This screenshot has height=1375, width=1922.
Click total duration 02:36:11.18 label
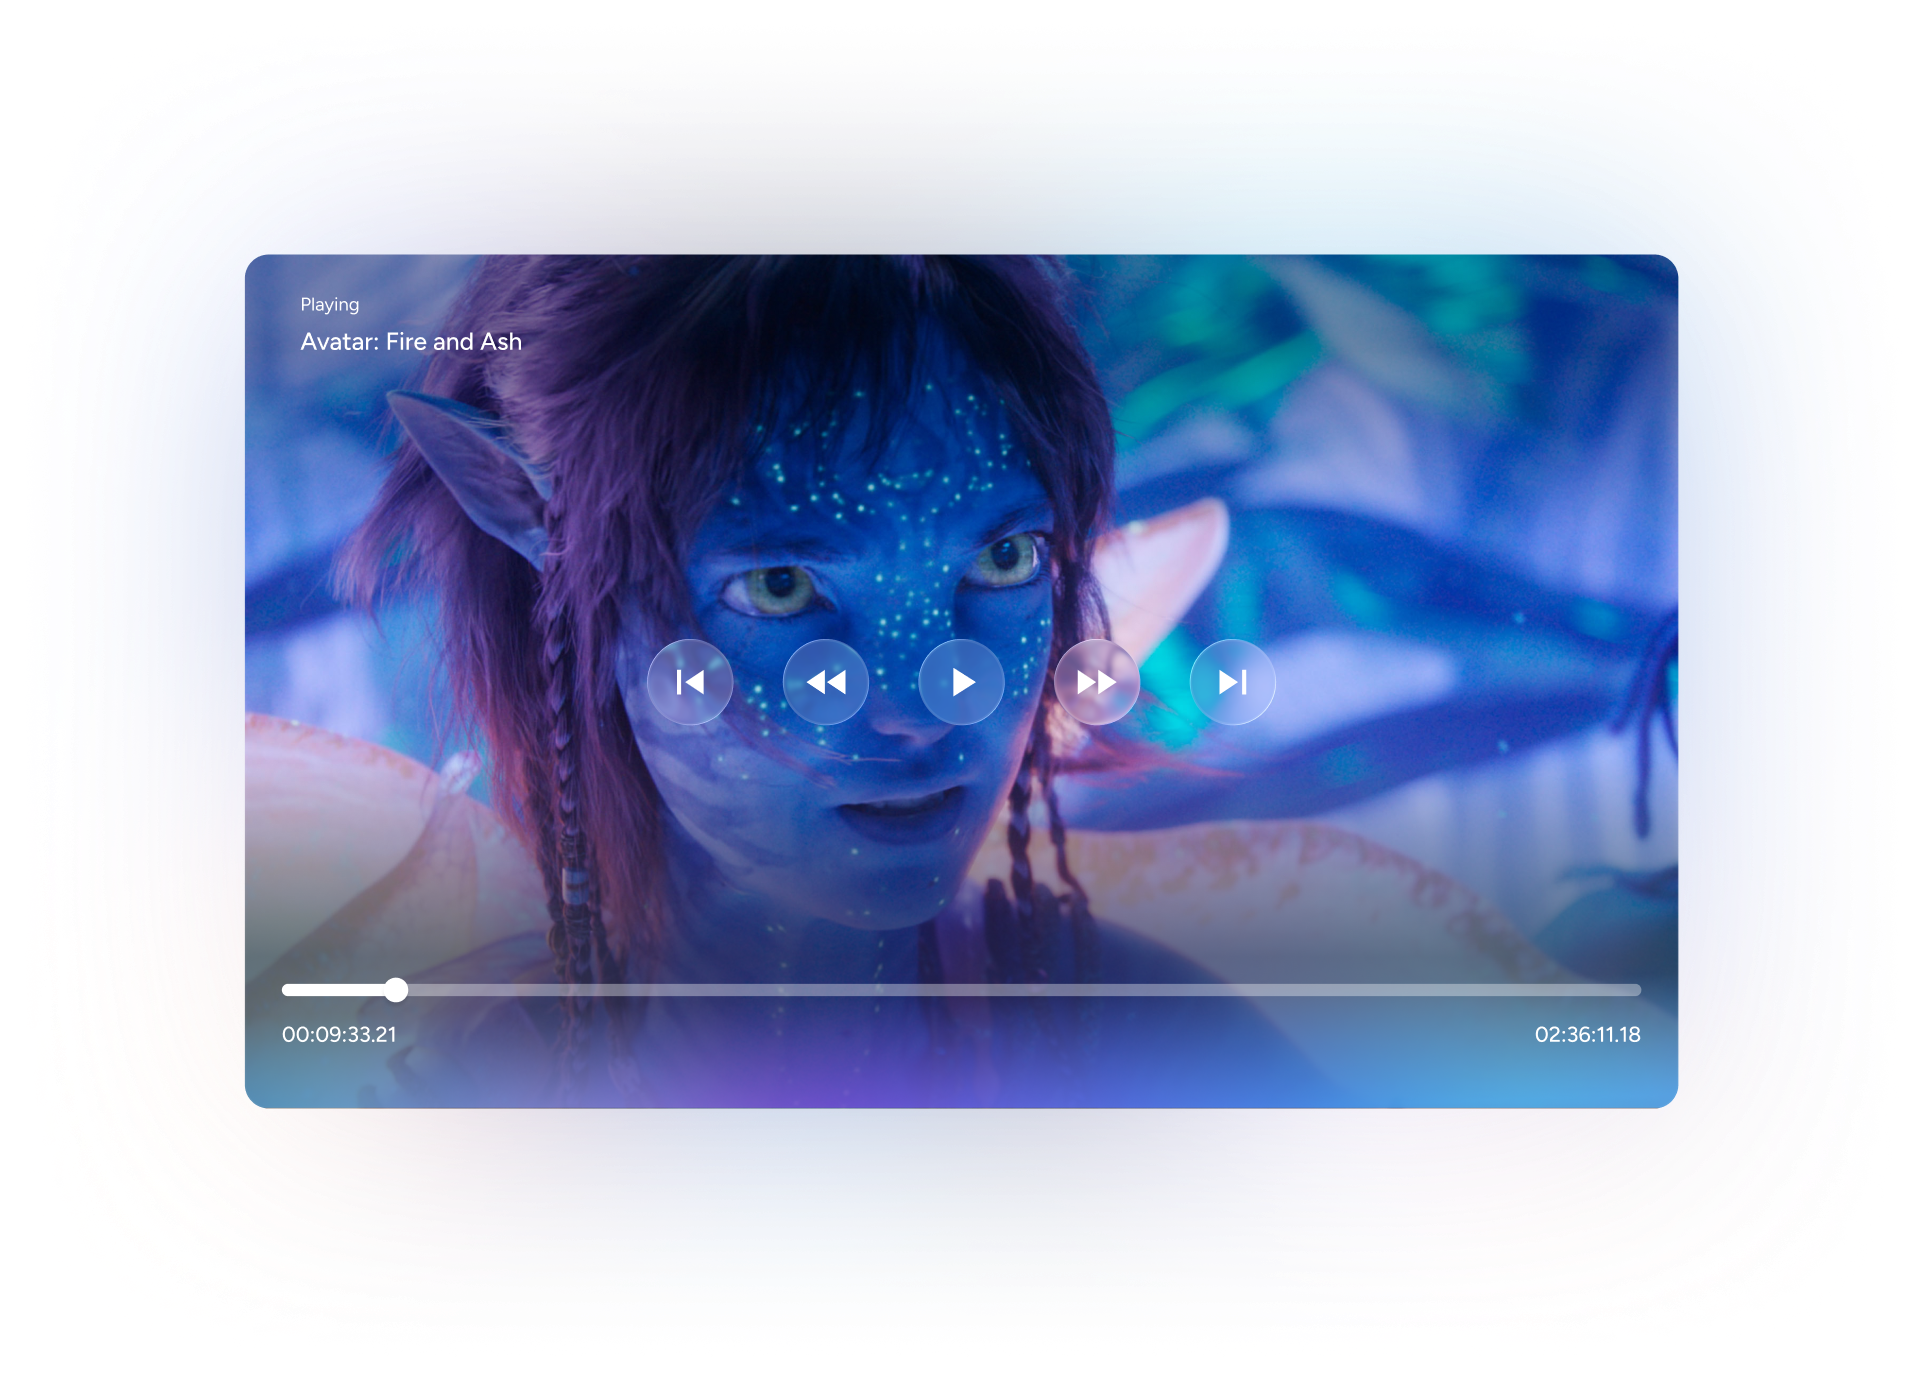(1587, 1035)
